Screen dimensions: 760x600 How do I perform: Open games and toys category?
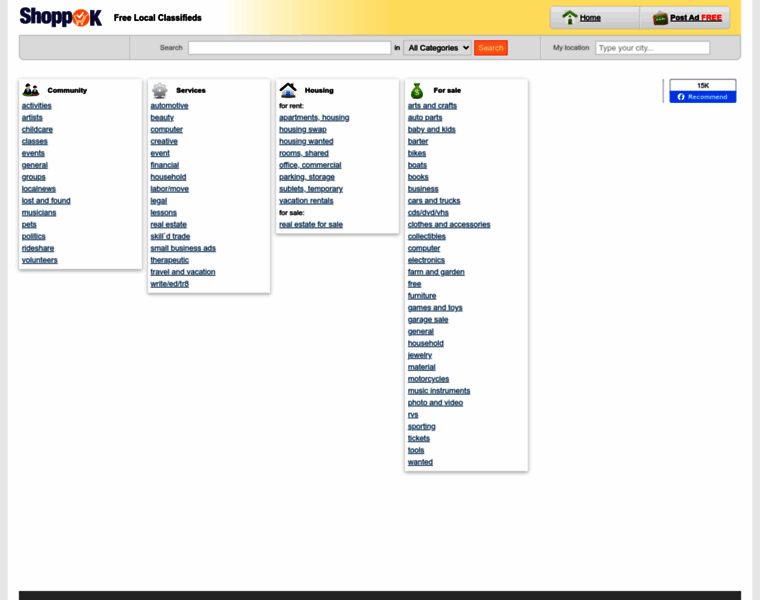tap(435, 307)
